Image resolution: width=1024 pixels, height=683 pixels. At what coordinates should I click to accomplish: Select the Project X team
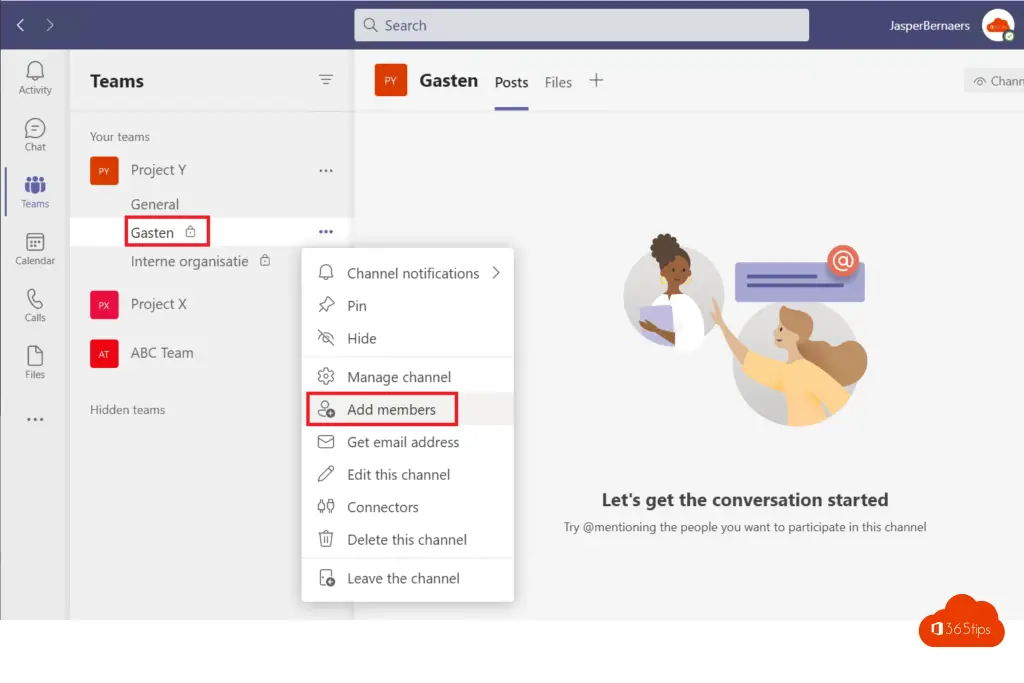point(158,304)
